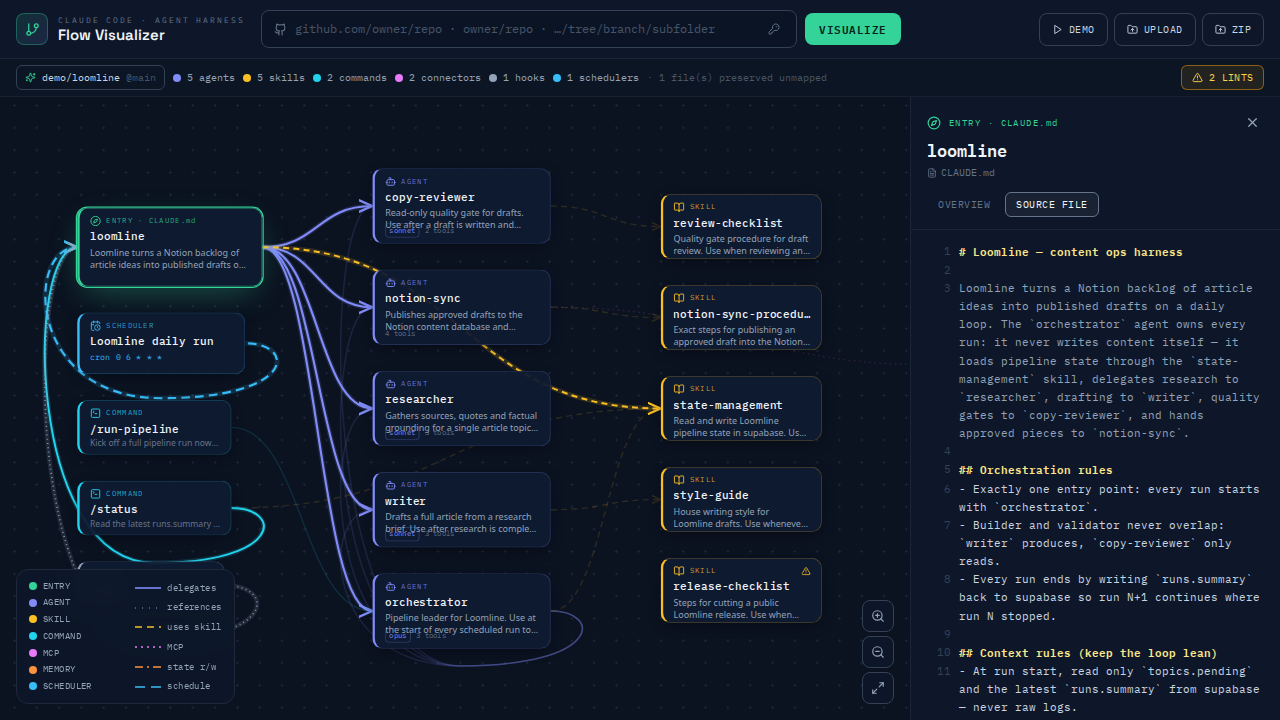This screenshot has width=1280, height=720.
Task: Select the style-guide skill node
Action: [x=741, y=499]
